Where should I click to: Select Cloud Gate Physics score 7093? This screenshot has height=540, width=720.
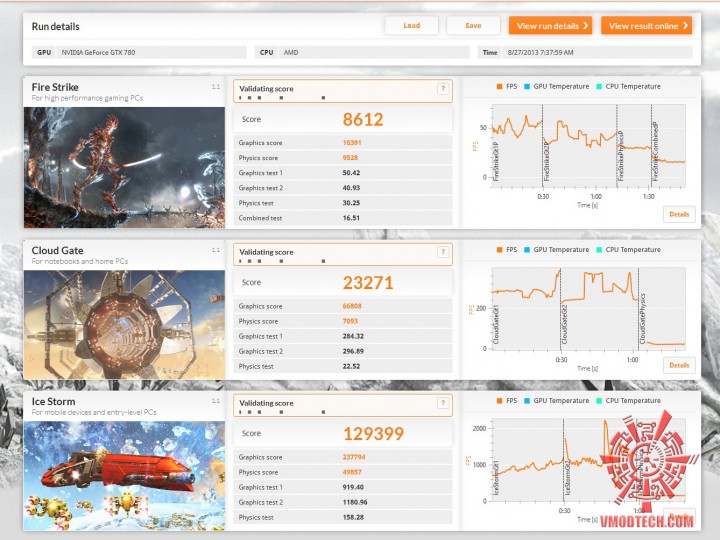pyautogui.click(x=350, y=321)
